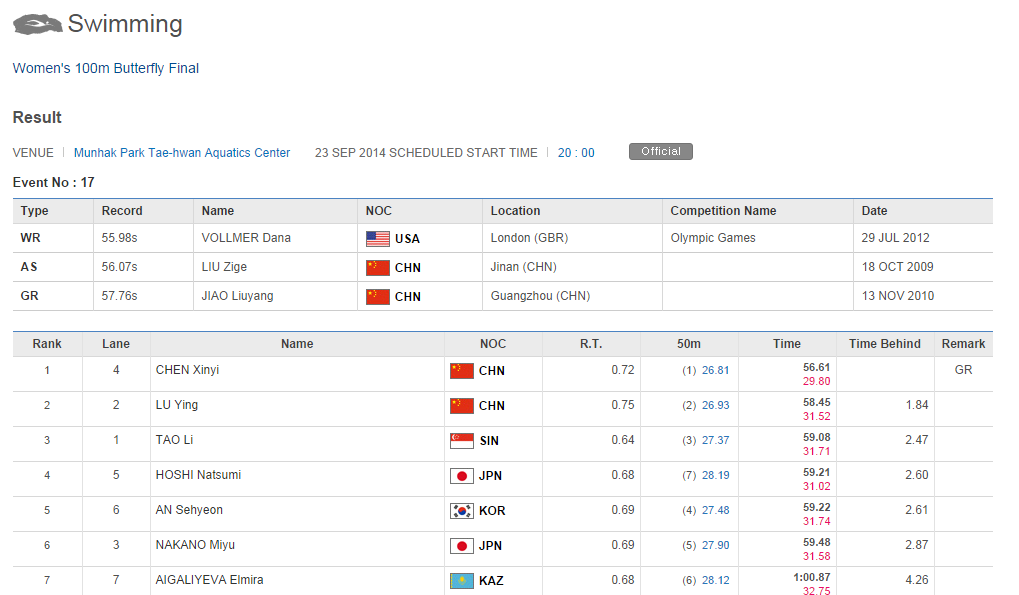Click the 50m column header
The width and height of the screenshot is (1019, 595).
pyautogui.click(x=689, y=344)
